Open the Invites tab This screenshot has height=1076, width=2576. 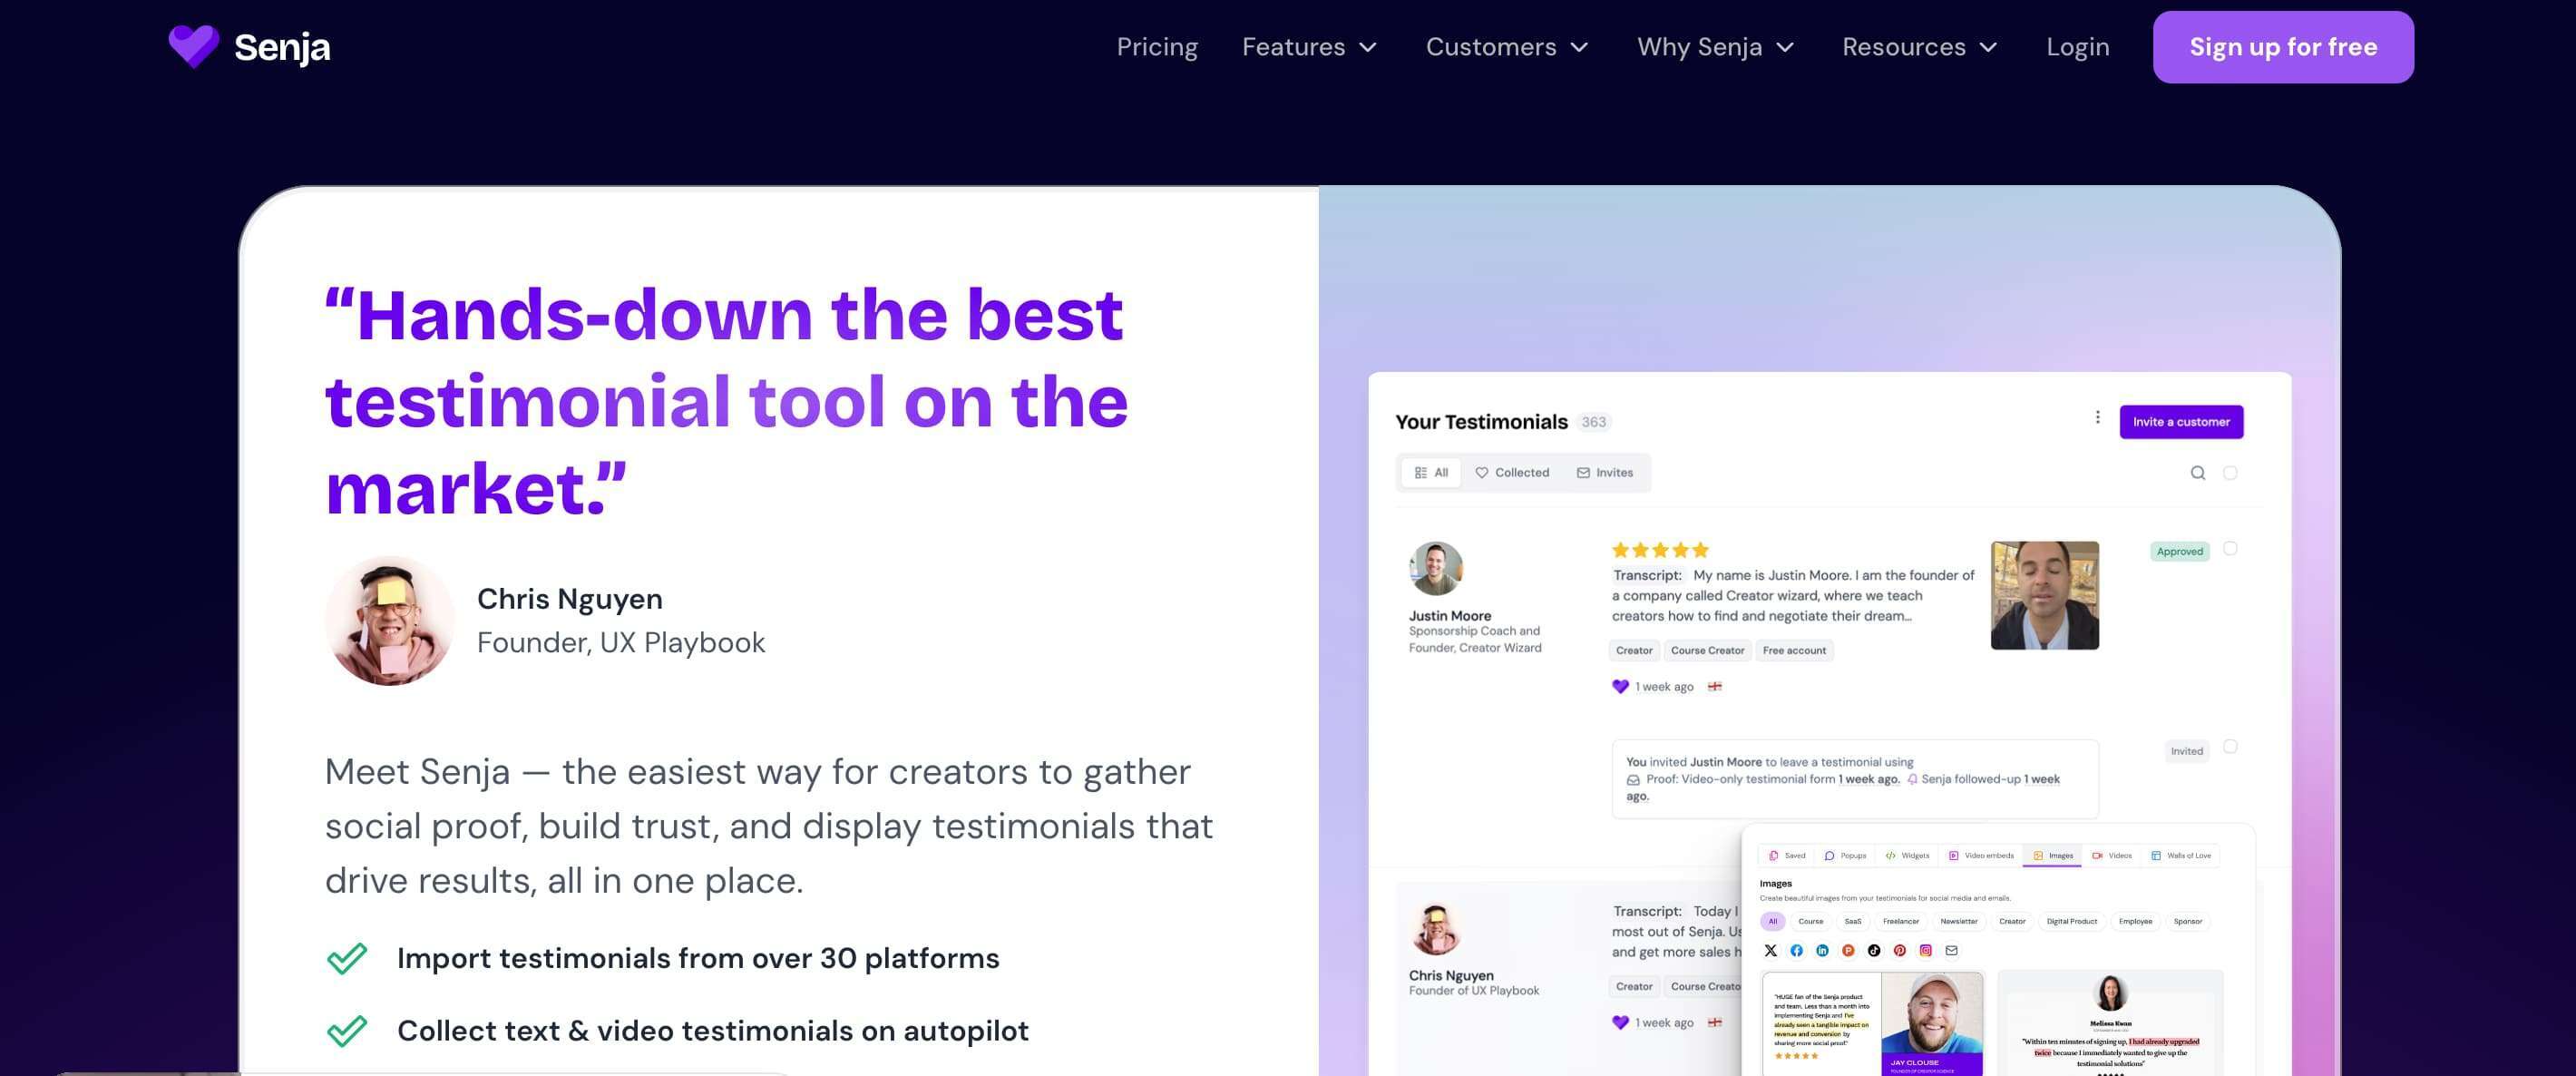click(1605, 473)
